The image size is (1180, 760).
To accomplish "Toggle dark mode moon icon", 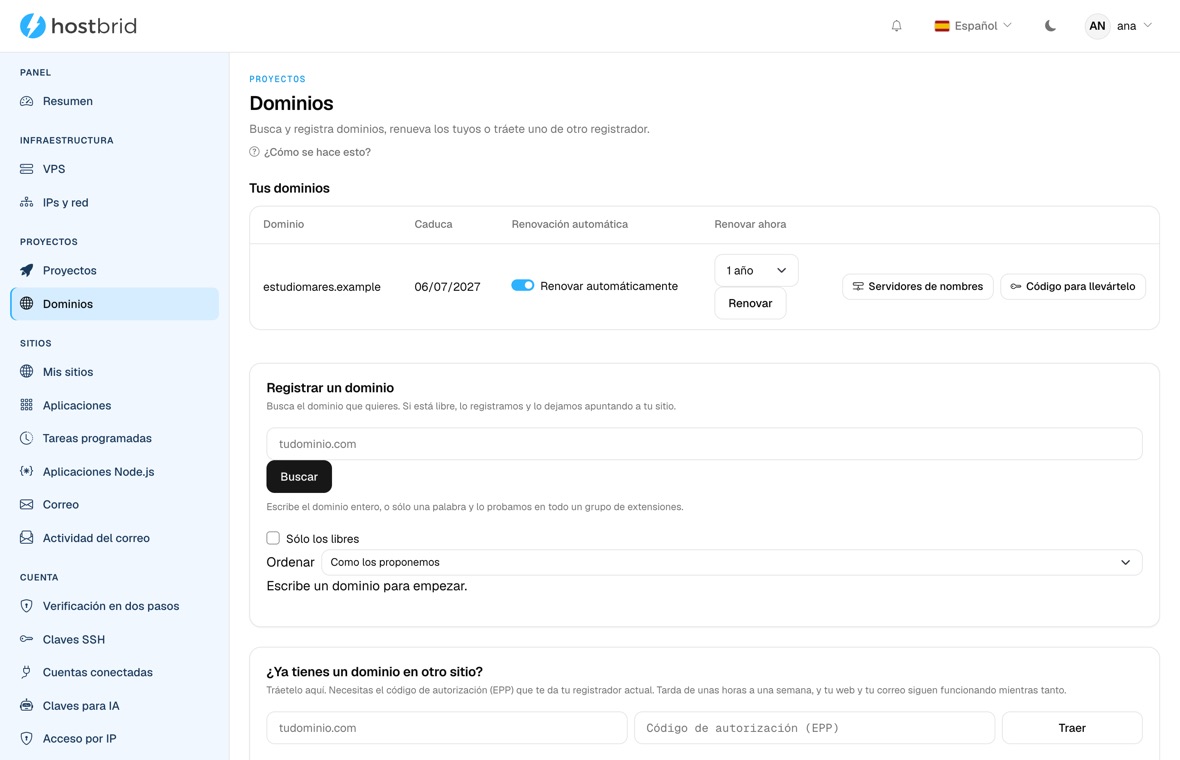I will (x=1050, y=26).
